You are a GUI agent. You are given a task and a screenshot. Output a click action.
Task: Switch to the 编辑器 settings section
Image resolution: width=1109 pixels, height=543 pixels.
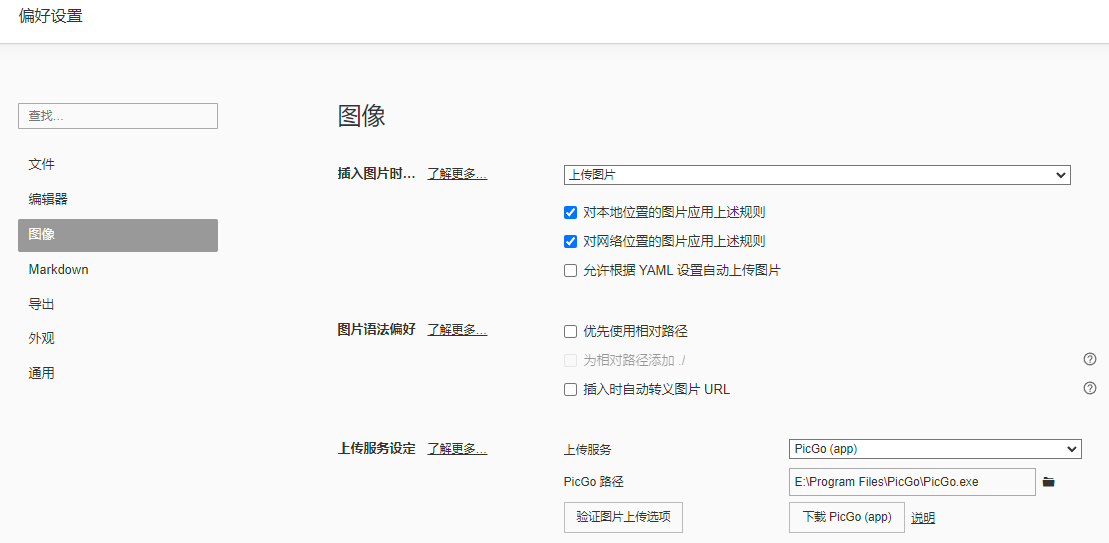(48, 199)
